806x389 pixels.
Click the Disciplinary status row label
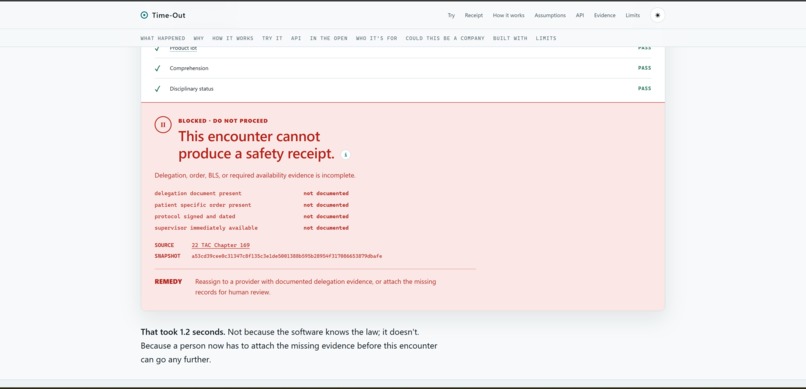tap(191, 89)
